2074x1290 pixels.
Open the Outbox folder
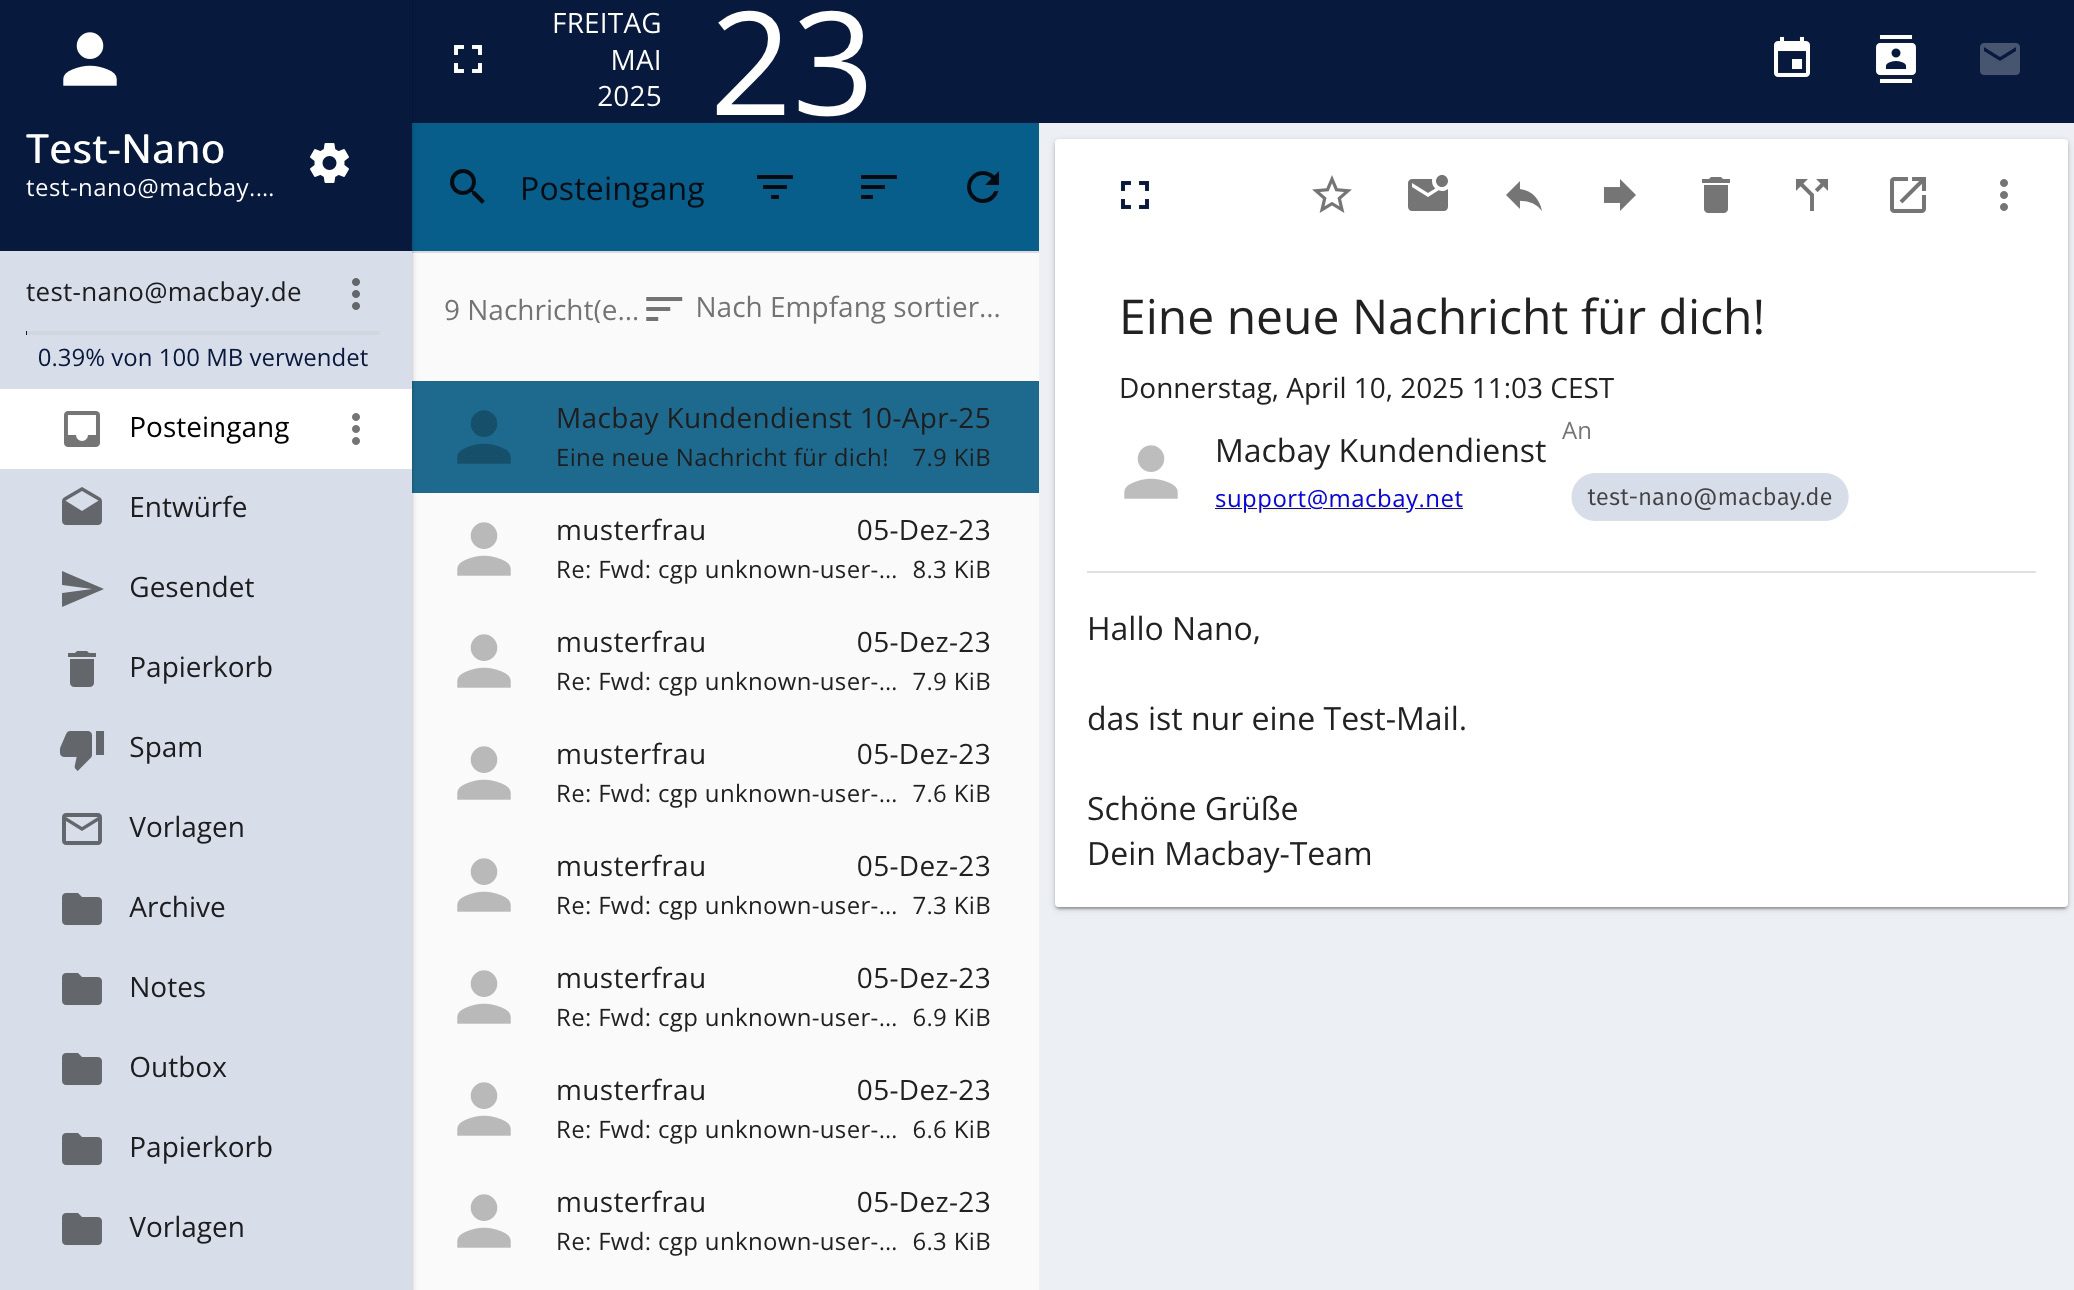click(206, 1068)
